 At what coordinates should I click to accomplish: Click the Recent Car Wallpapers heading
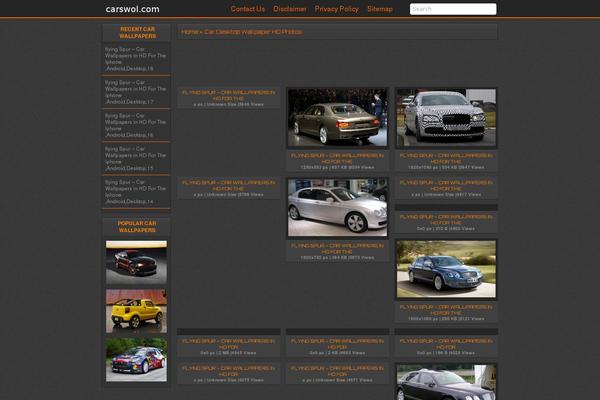point(137,33)
